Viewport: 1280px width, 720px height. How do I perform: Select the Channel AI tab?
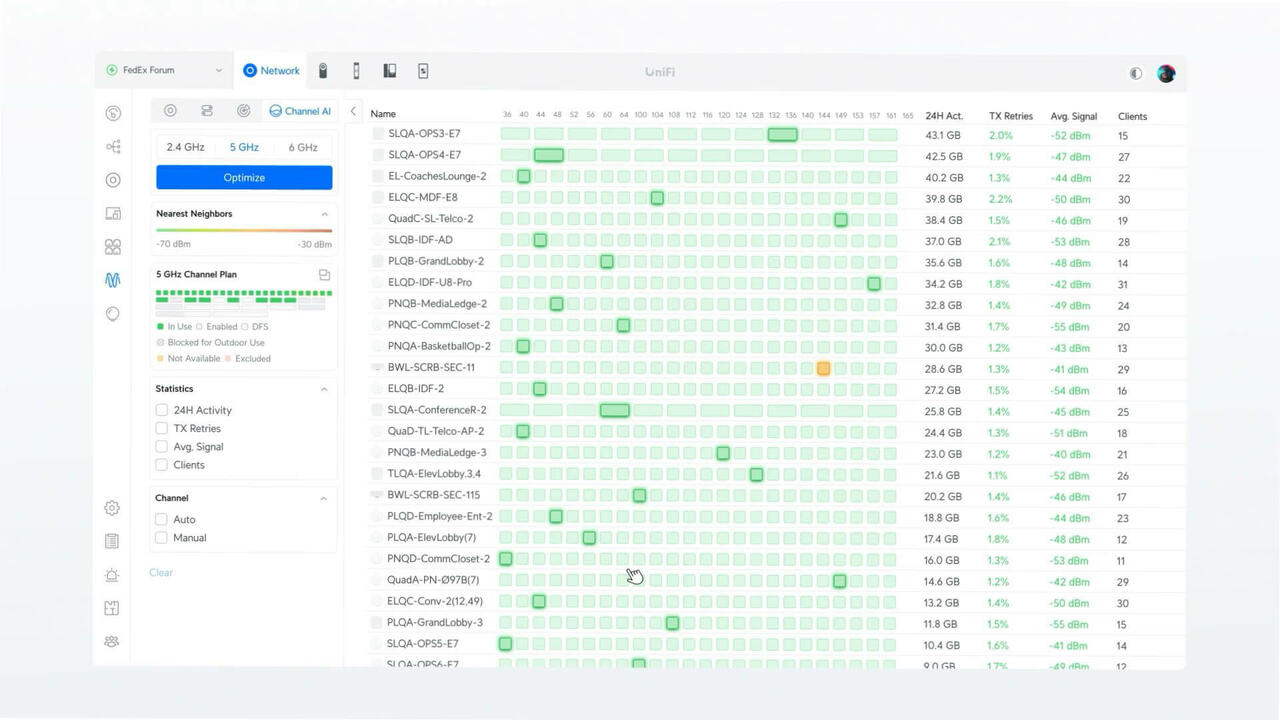click(299, 111)
